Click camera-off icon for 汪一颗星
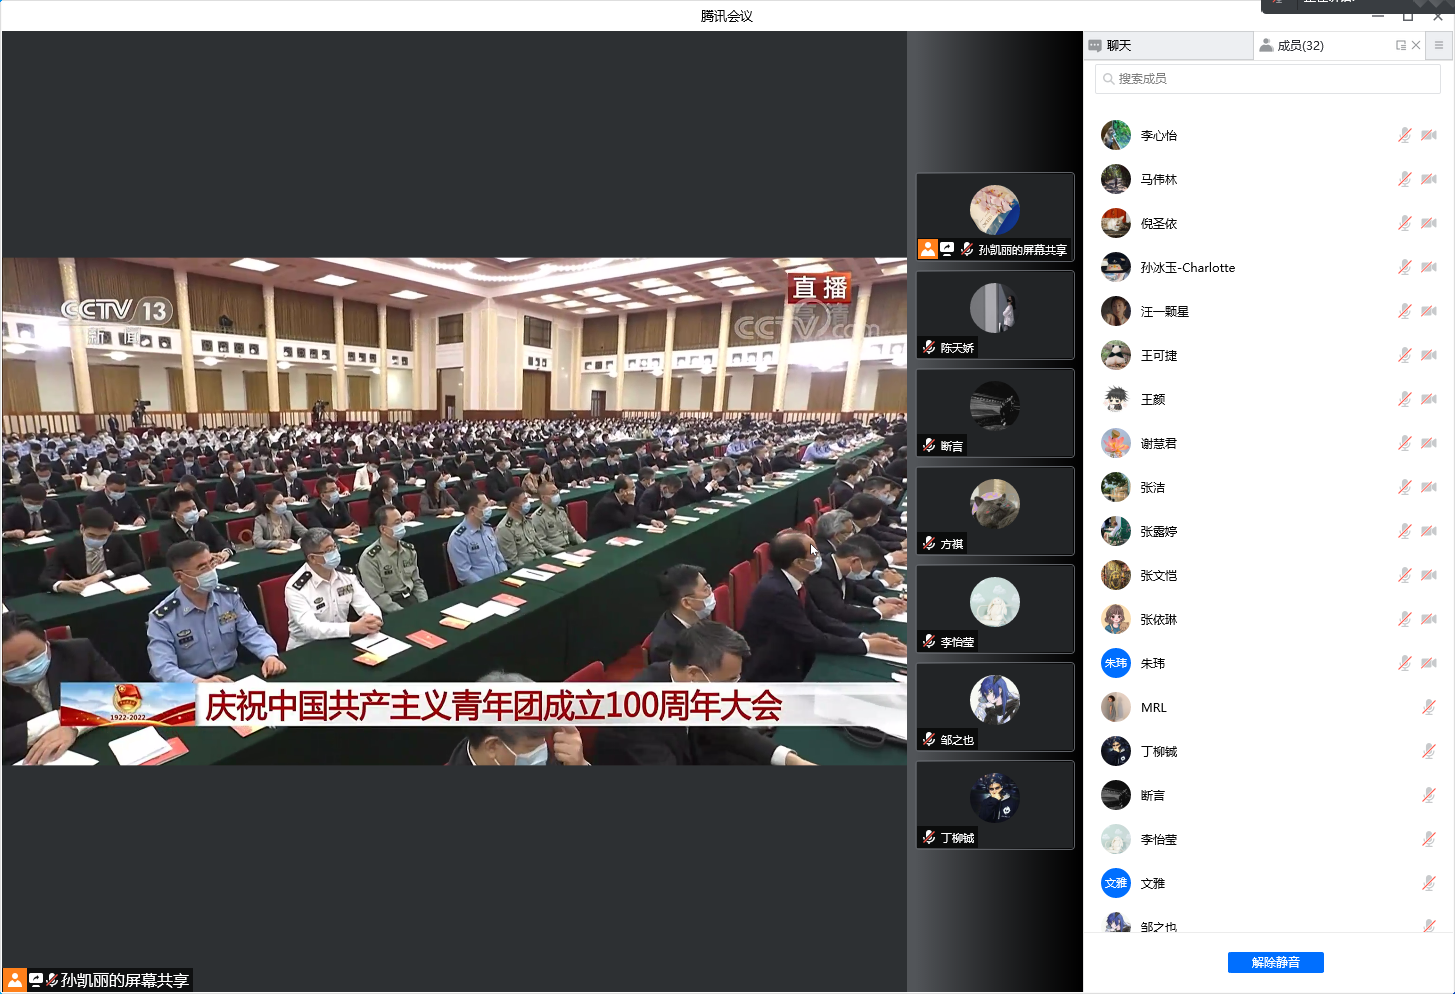 click(x=1429, y=311)
